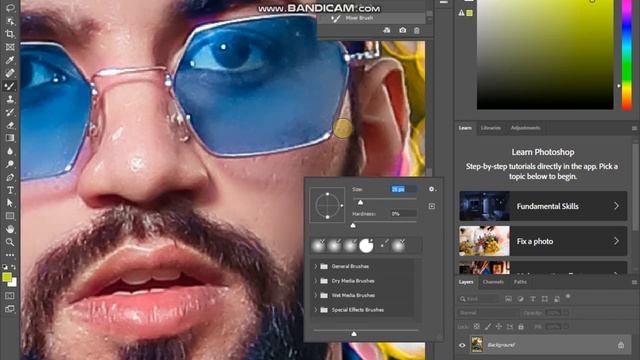The height and width of the screenshot is (360, 640).
Task: Switch to the Learn tab
Action: tap(465, 128)
